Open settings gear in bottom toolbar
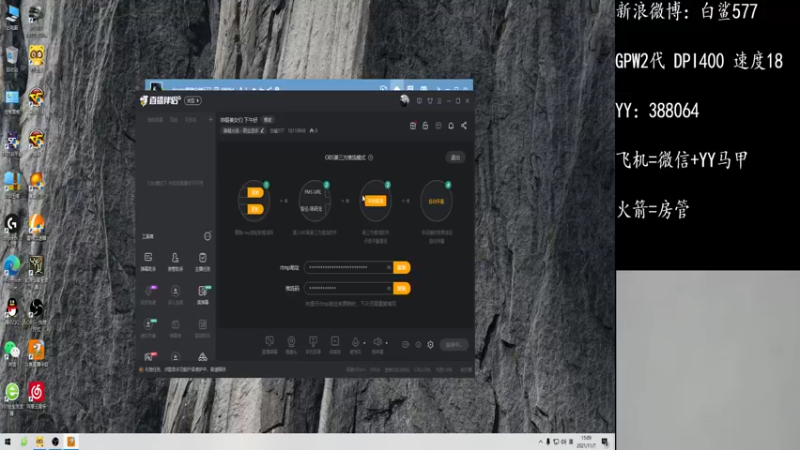Viewport: 800px width, 450px height. (x=431, y=345)
